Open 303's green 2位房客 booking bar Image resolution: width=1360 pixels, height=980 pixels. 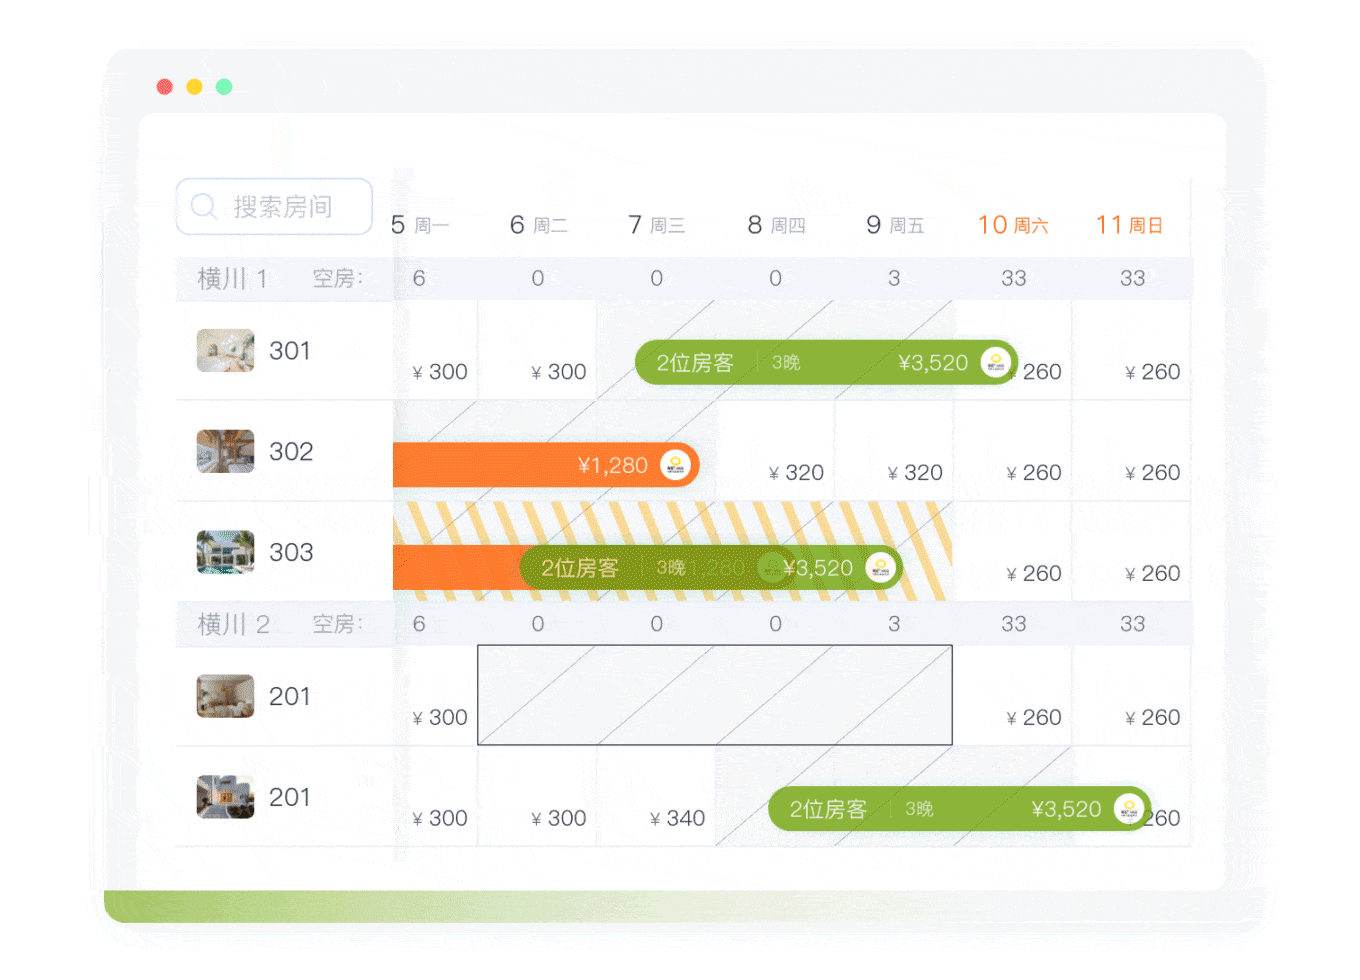pos(711,568)
